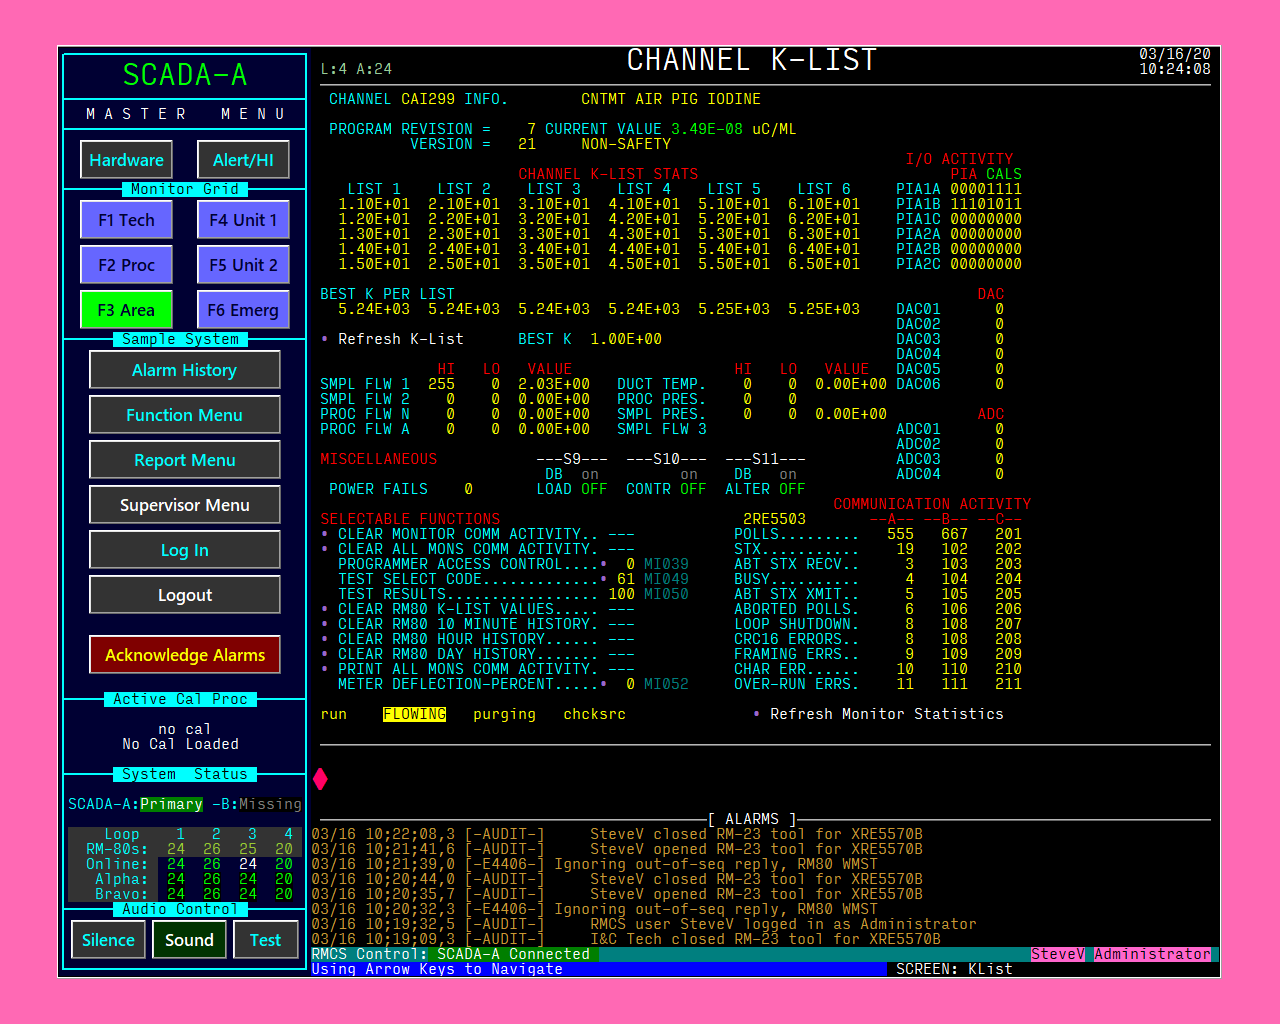Toggle the Sound audio button
The height and width of the screenshot is (1024, 1280).
pos(189,940)
